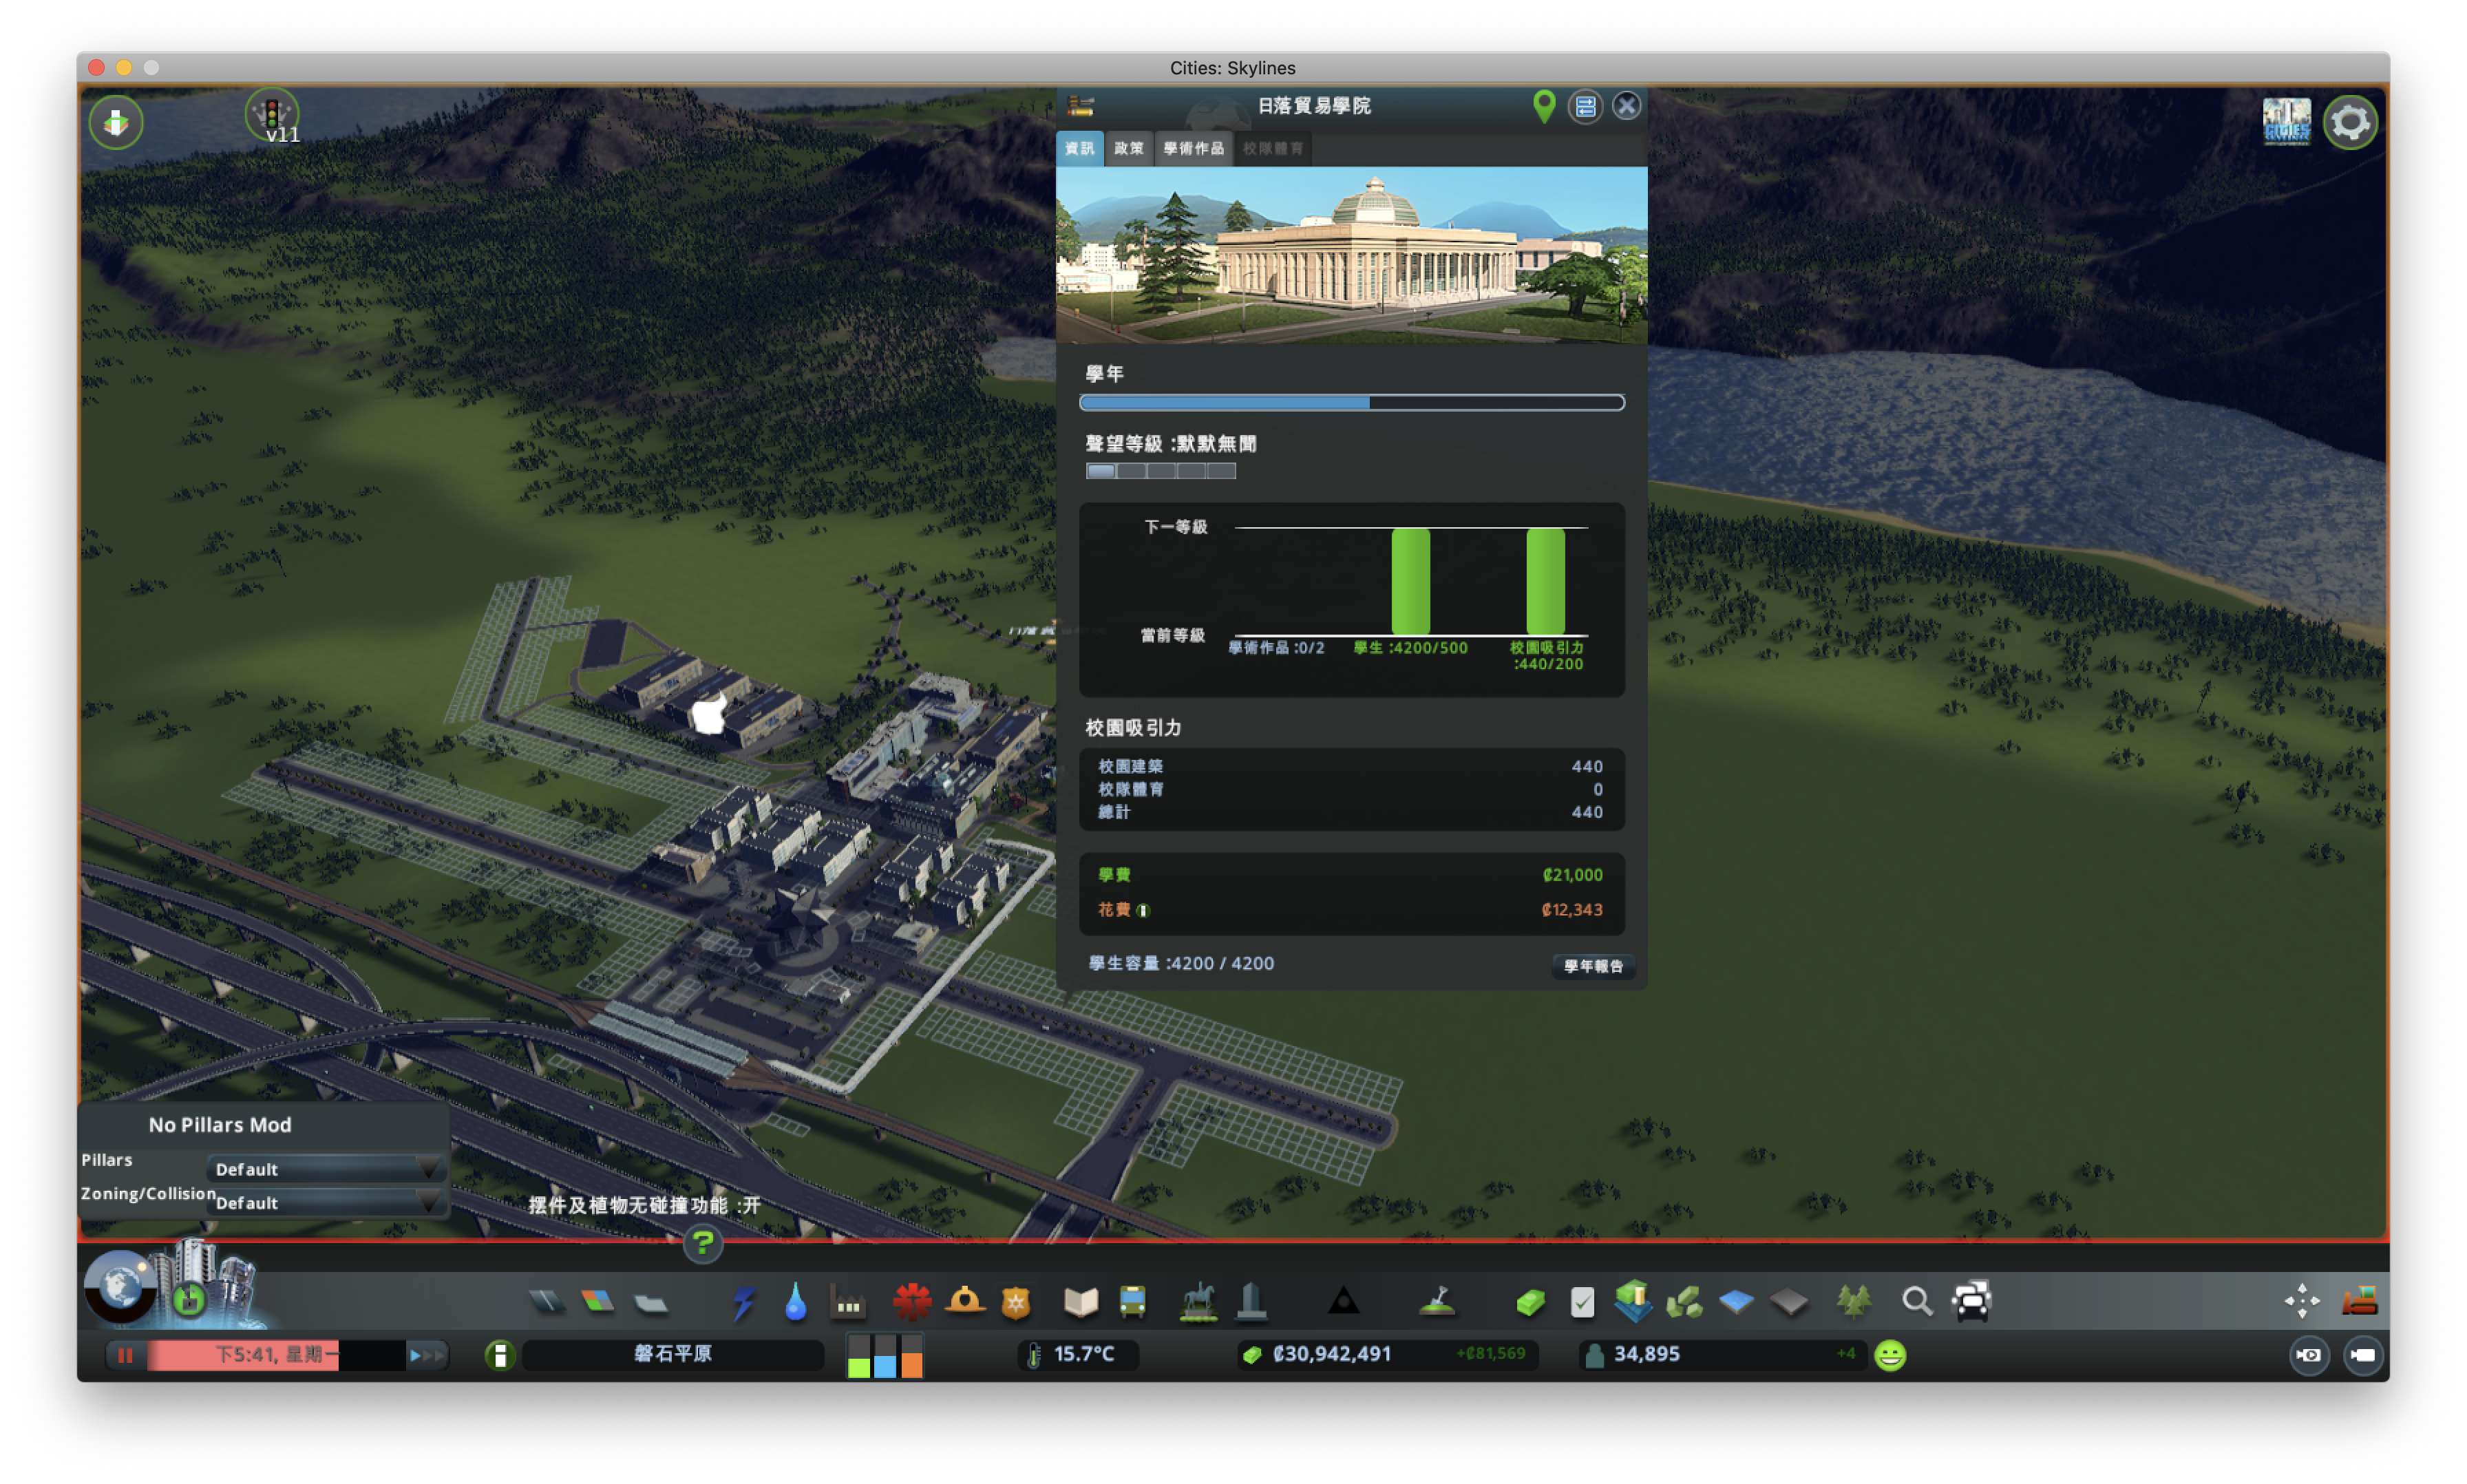Change simulation speed with arrows
The height and width of the screenshot is (1484, 2467).
(x=426, y=1355)
